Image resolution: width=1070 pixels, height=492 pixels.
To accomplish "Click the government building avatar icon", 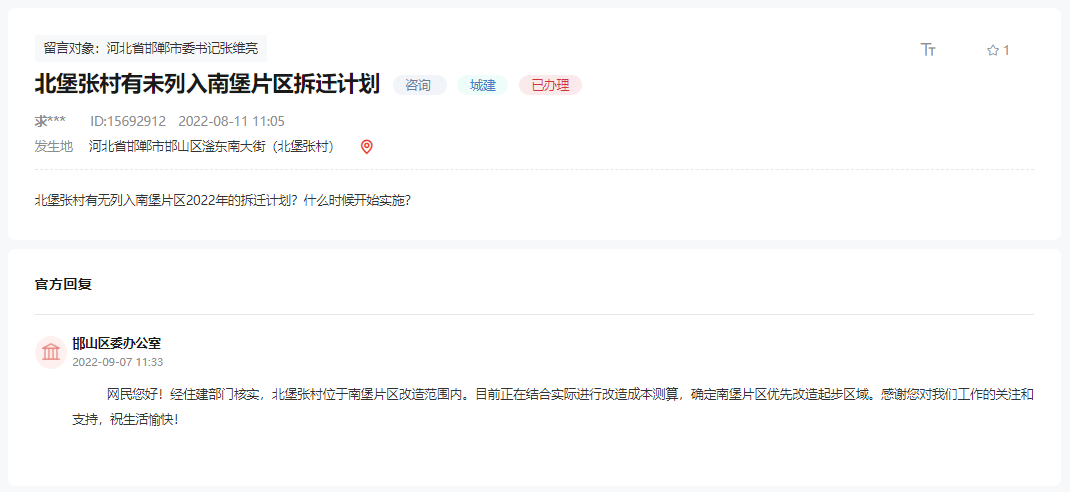I will (50, 352).
